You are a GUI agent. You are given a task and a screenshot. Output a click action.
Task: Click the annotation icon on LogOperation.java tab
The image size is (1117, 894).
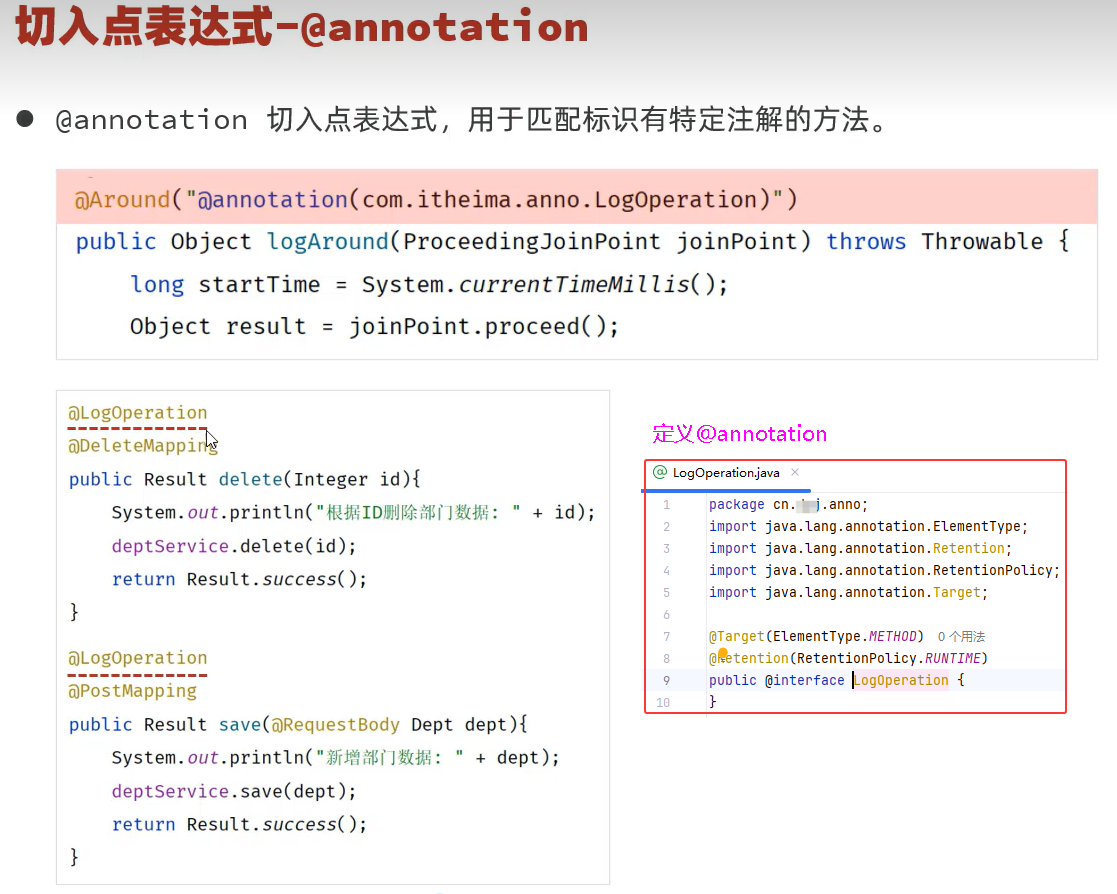click(660, 472)
